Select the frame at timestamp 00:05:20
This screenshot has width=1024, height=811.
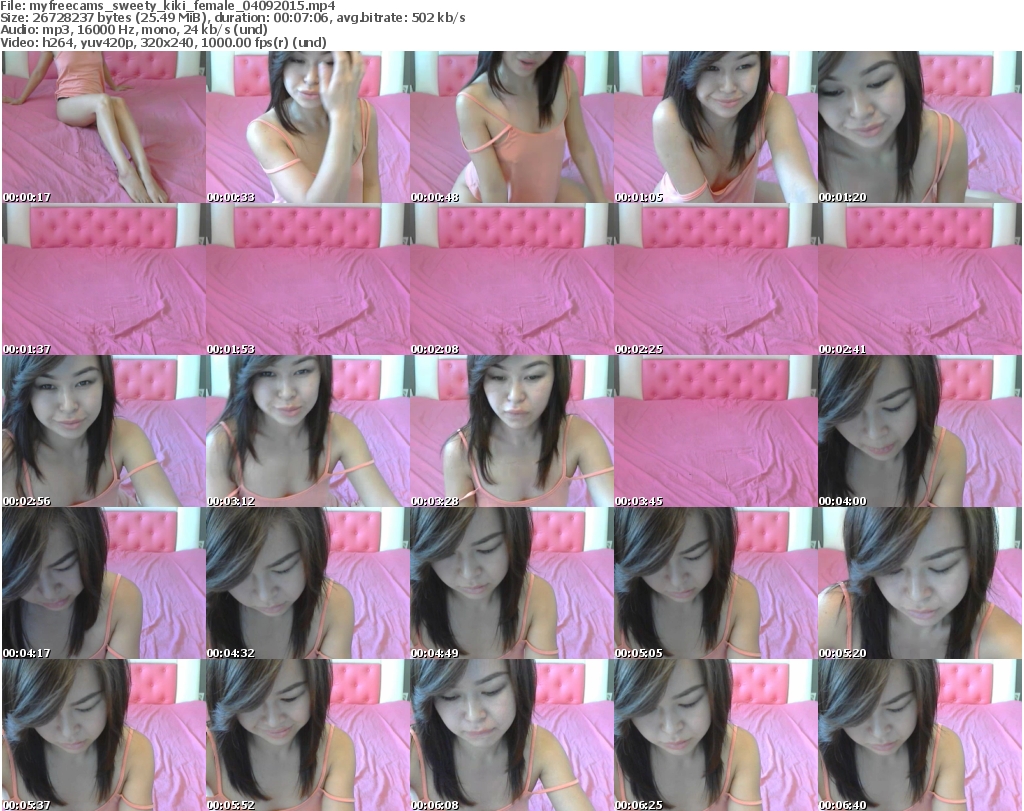coord(920,583)
